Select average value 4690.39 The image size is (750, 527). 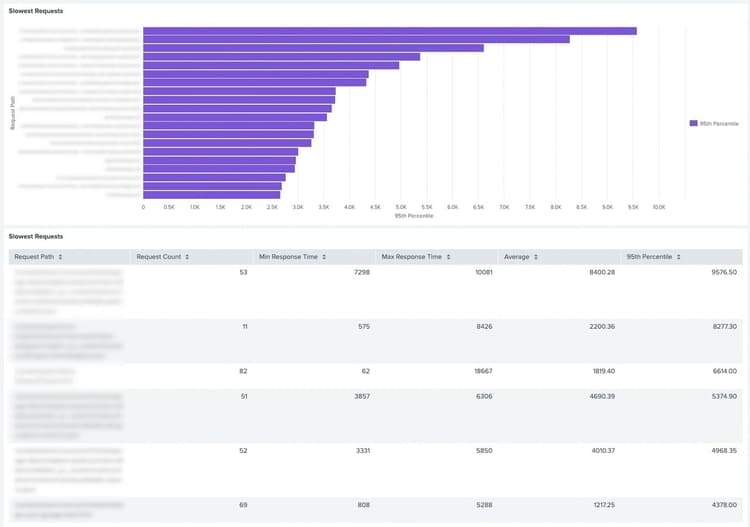602,396
